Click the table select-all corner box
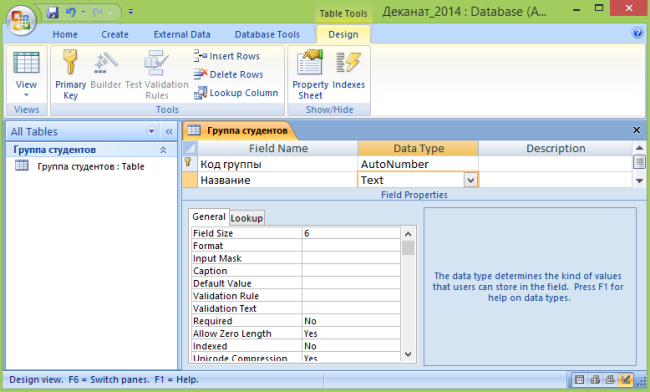 (x=190, y=148)
